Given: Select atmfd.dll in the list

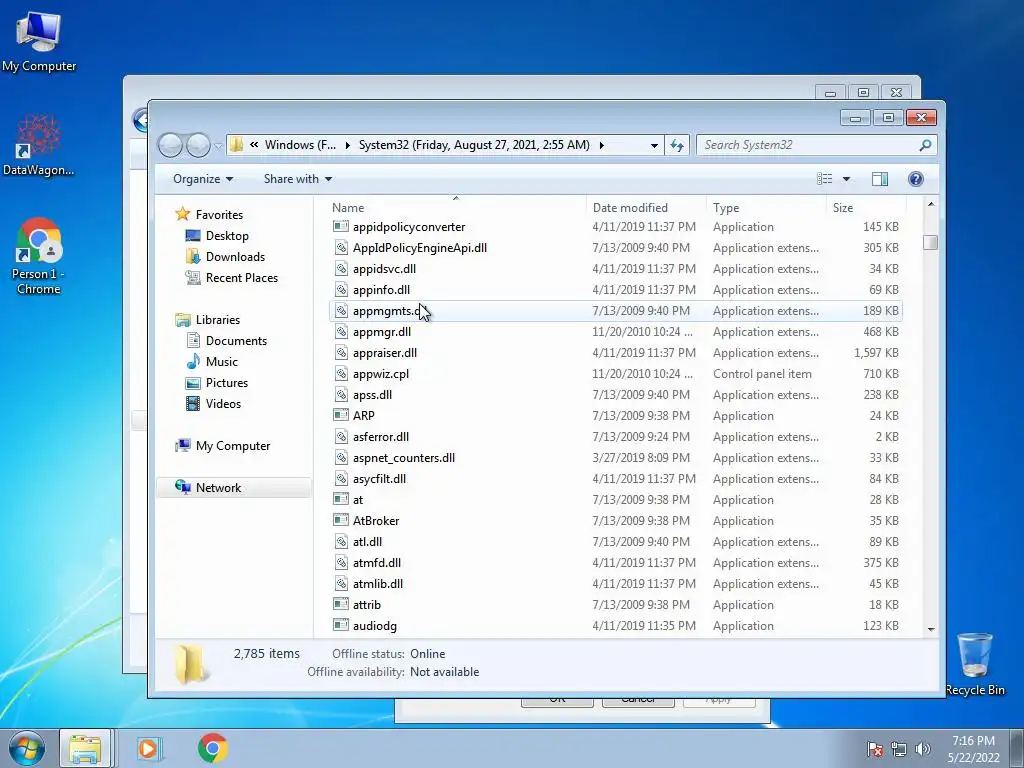Looking at the screenshot, I should point(615,562).
